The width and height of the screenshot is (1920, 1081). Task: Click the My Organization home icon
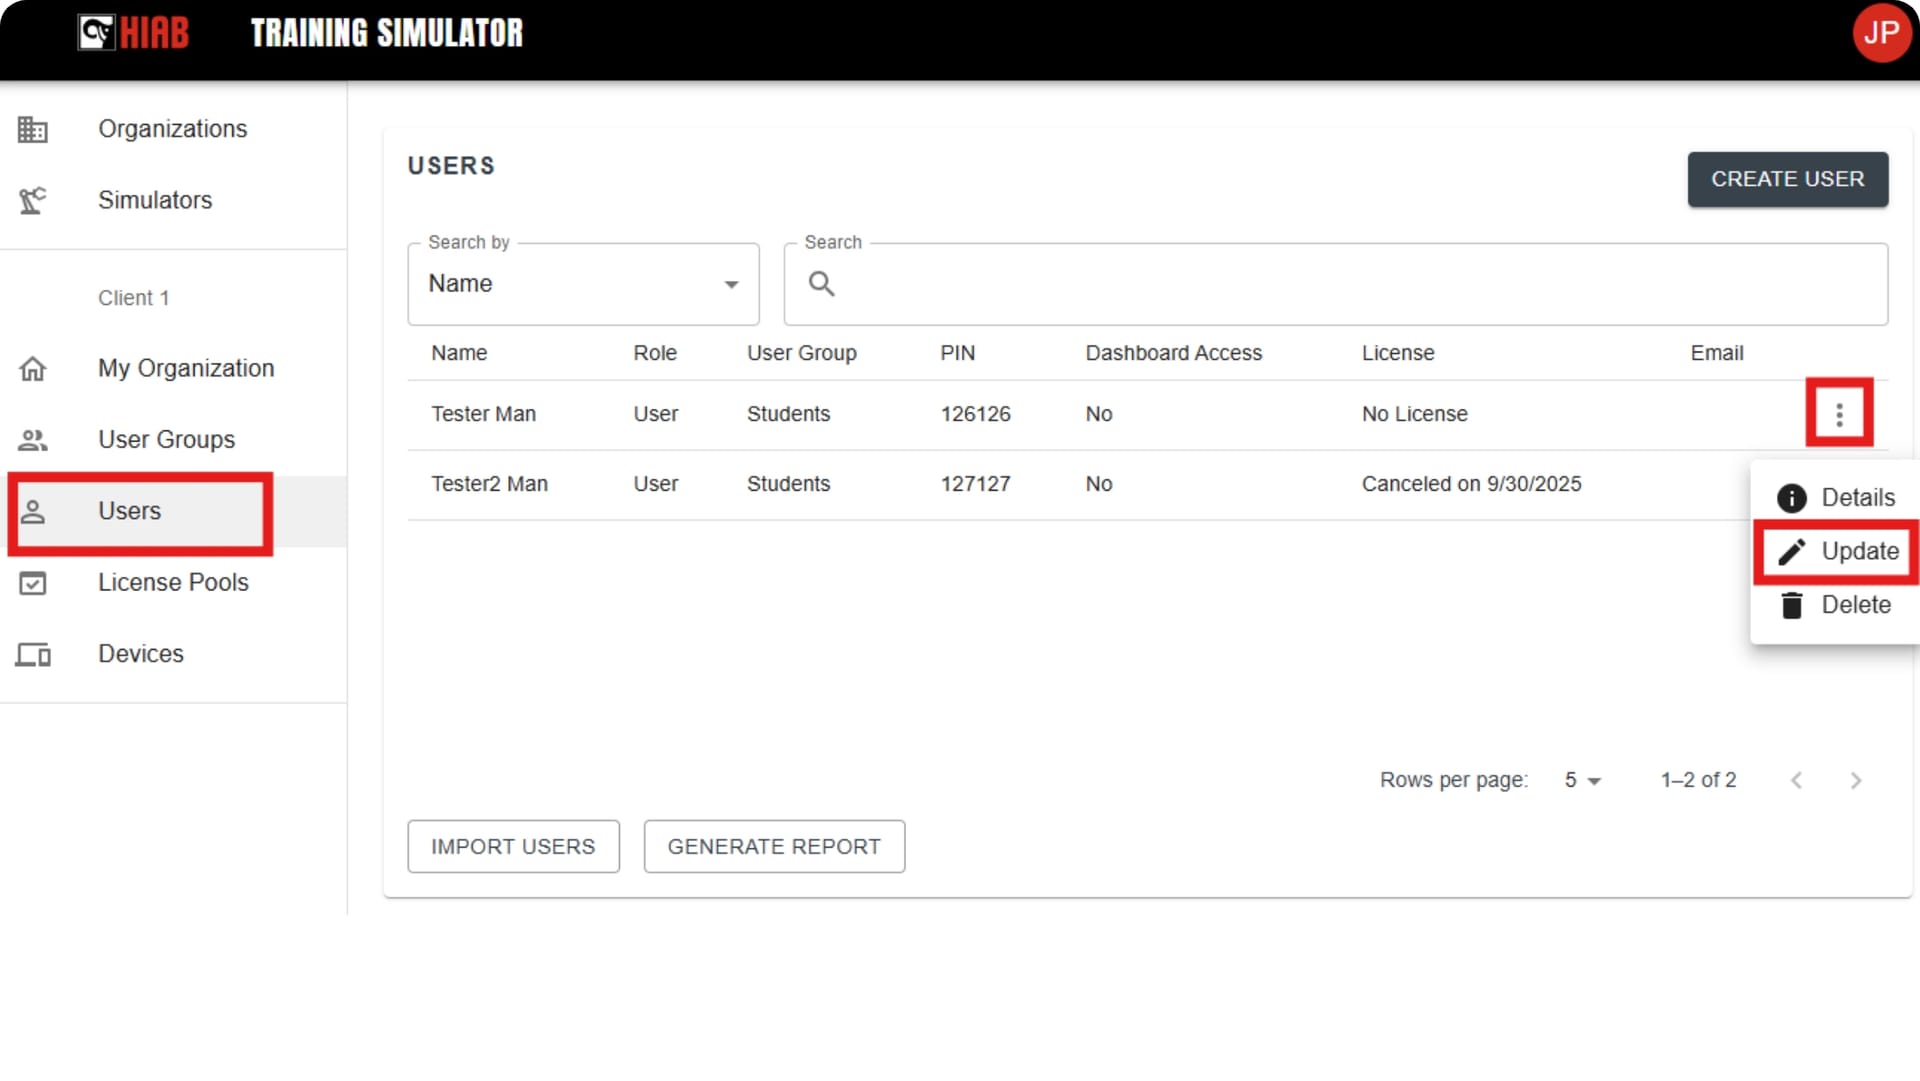tap(33, 369)
